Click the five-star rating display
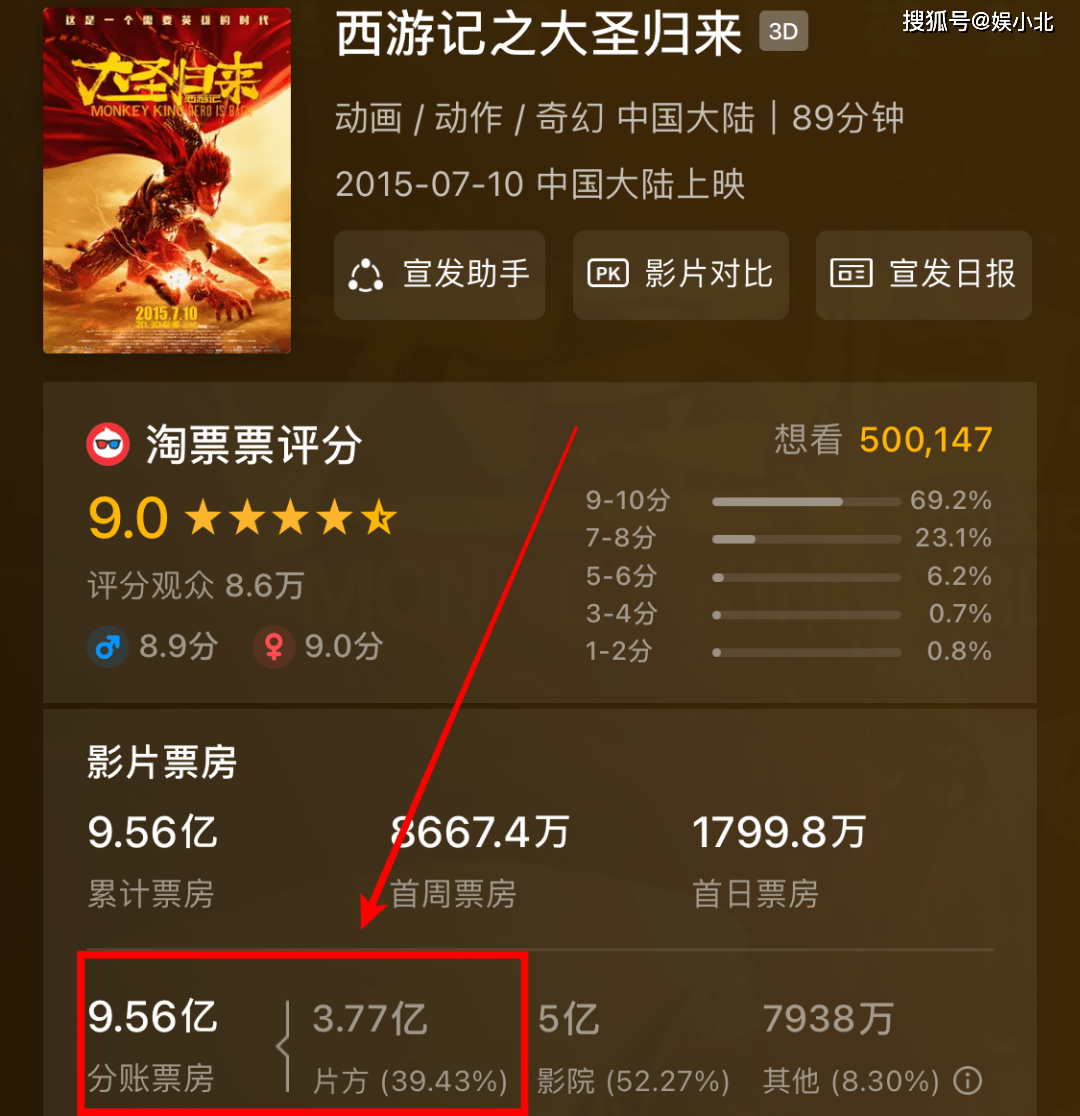 pos(291,517)
